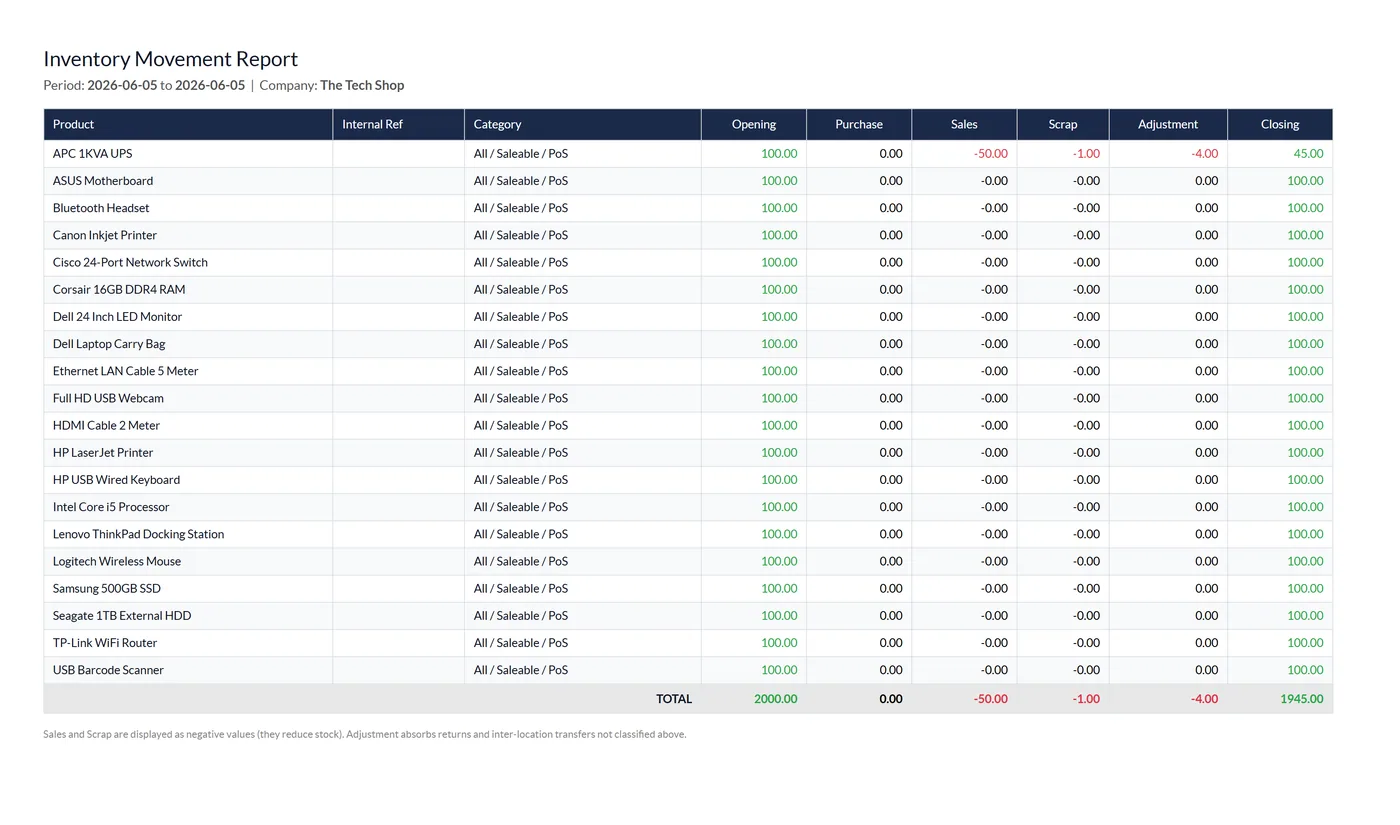Select TP-Link WiFi Router product name
This screenshot has width=1400, height=825.
[x=105, y=642]
